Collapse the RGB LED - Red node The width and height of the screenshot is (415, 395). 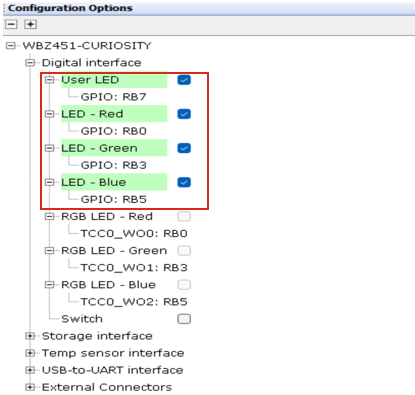tap(49, 216)
